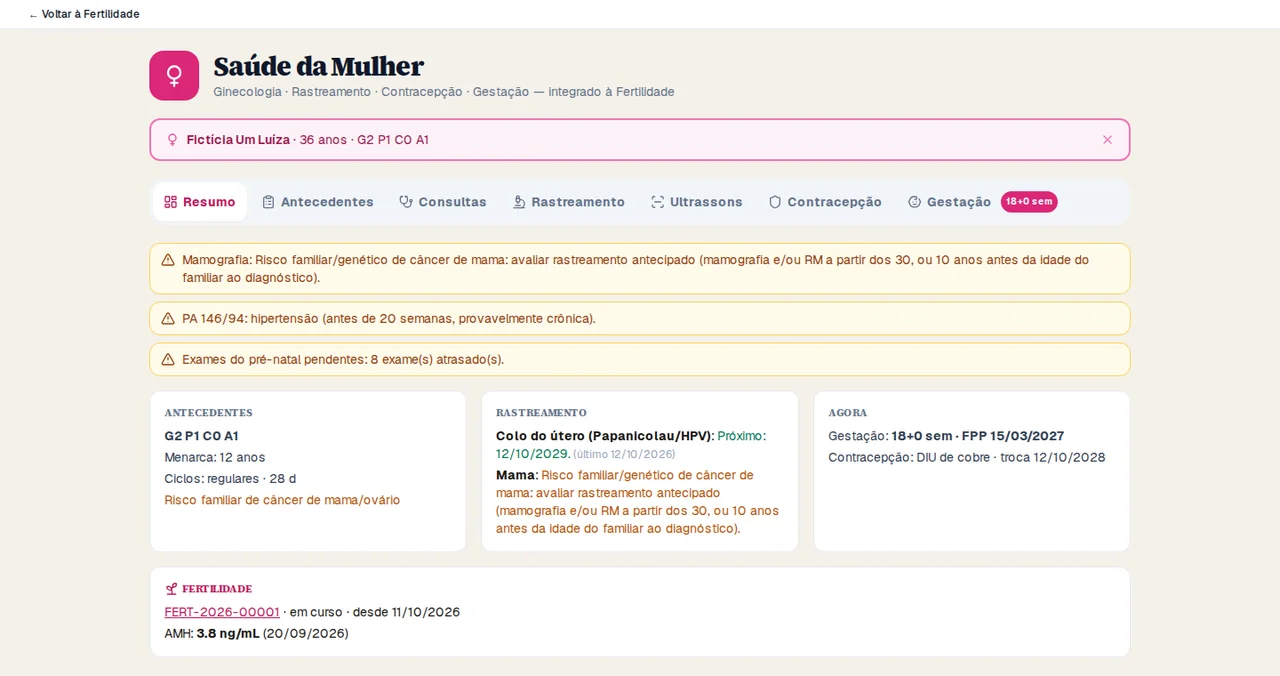Screen dimensions: 1280x676
Task: Click Contracepção: DIU de cobre line
Action: click(x=966, y=457)
